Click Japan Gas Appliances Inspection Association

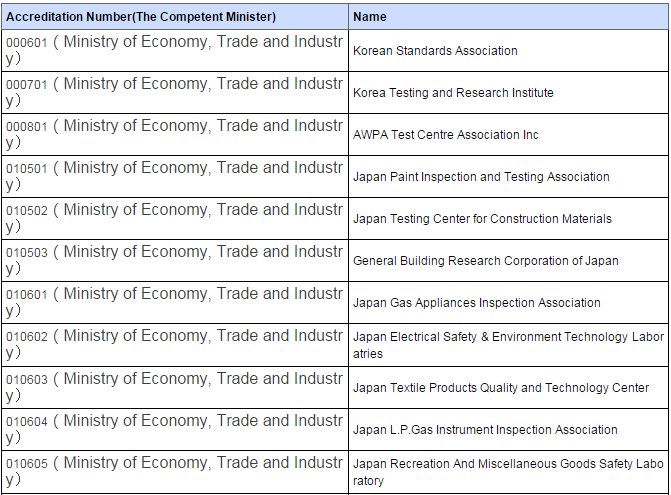point(477,302)
